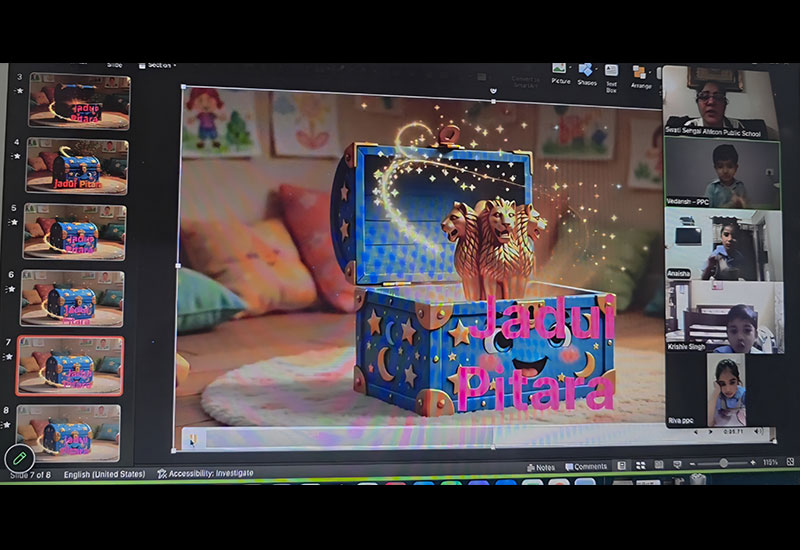This screenshot has height=550, width=800.
Task: Select slide 8 thumbnail
Action: [68, 433]
